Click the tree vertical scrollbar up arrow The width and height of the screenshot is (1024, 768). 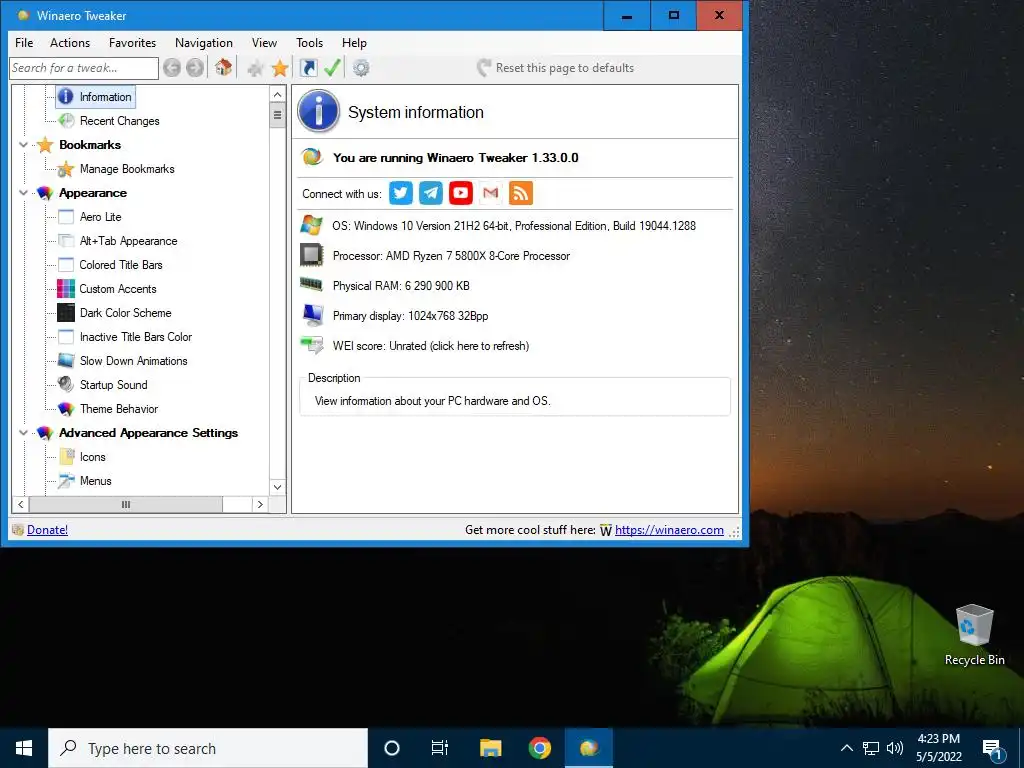tap(278, 95)
